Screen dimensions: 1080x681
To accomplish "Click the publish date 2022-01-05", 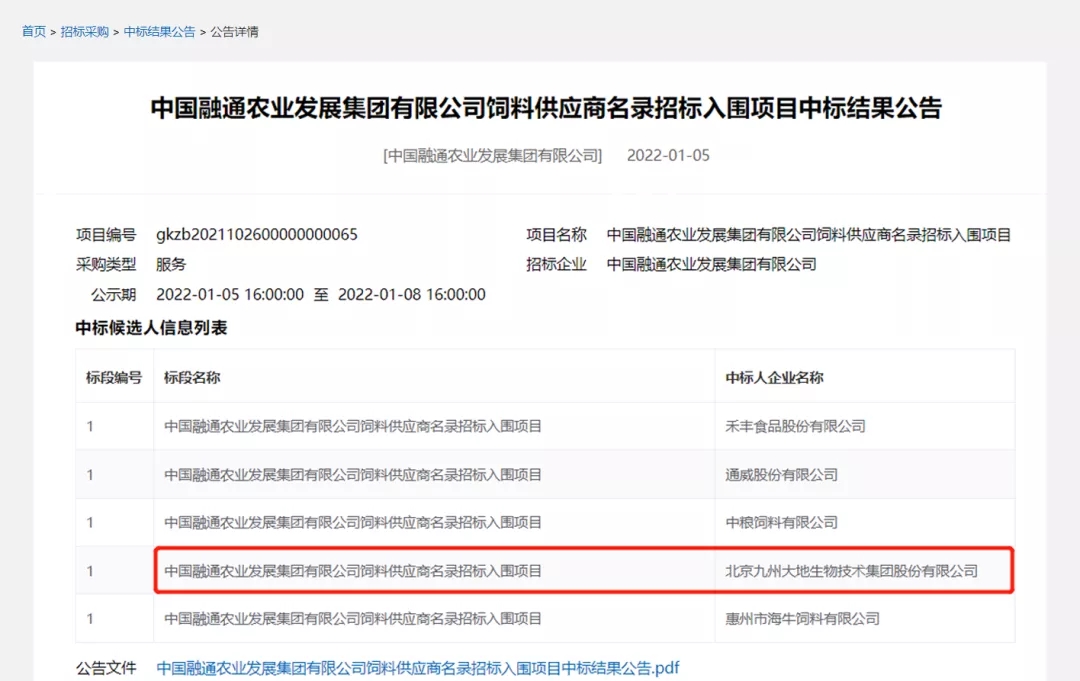I will (668, 156).
